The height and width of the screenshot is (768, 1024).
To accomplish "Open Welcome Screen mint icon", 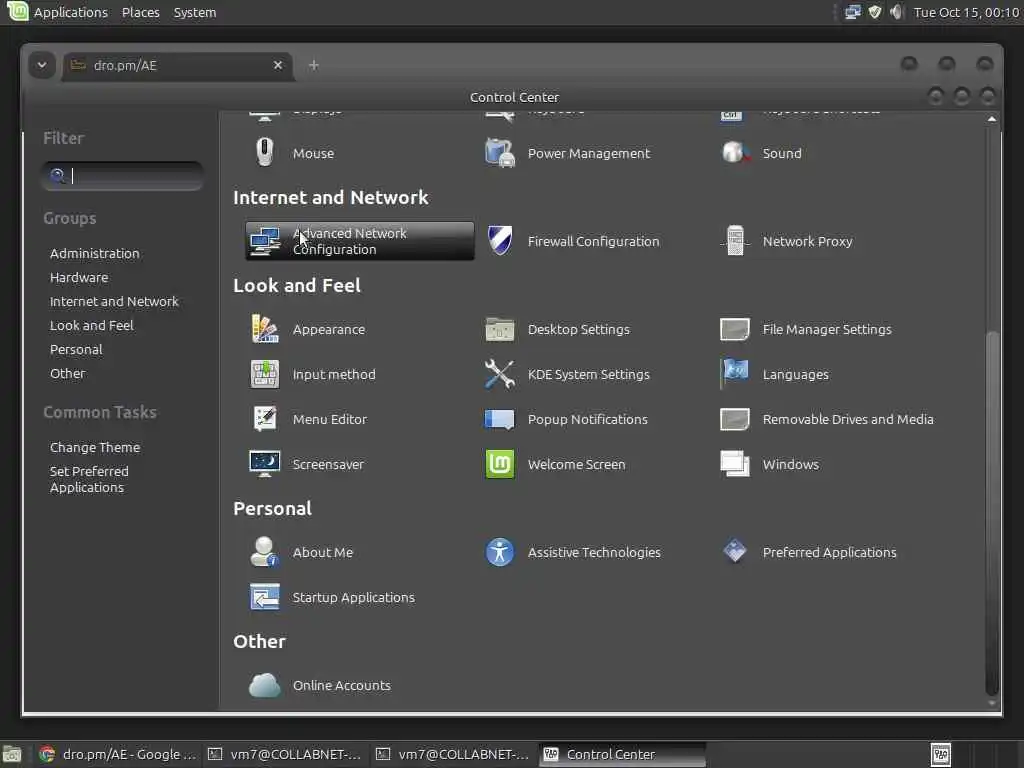I will (x=500, y=464).
